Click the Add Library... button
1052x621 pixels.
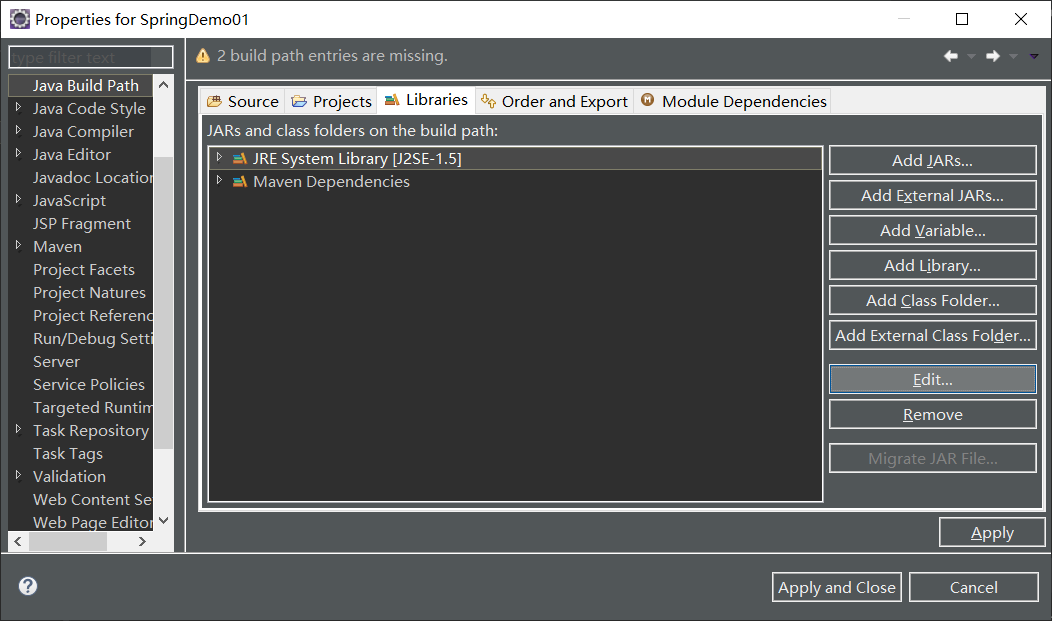pos(933,265)
